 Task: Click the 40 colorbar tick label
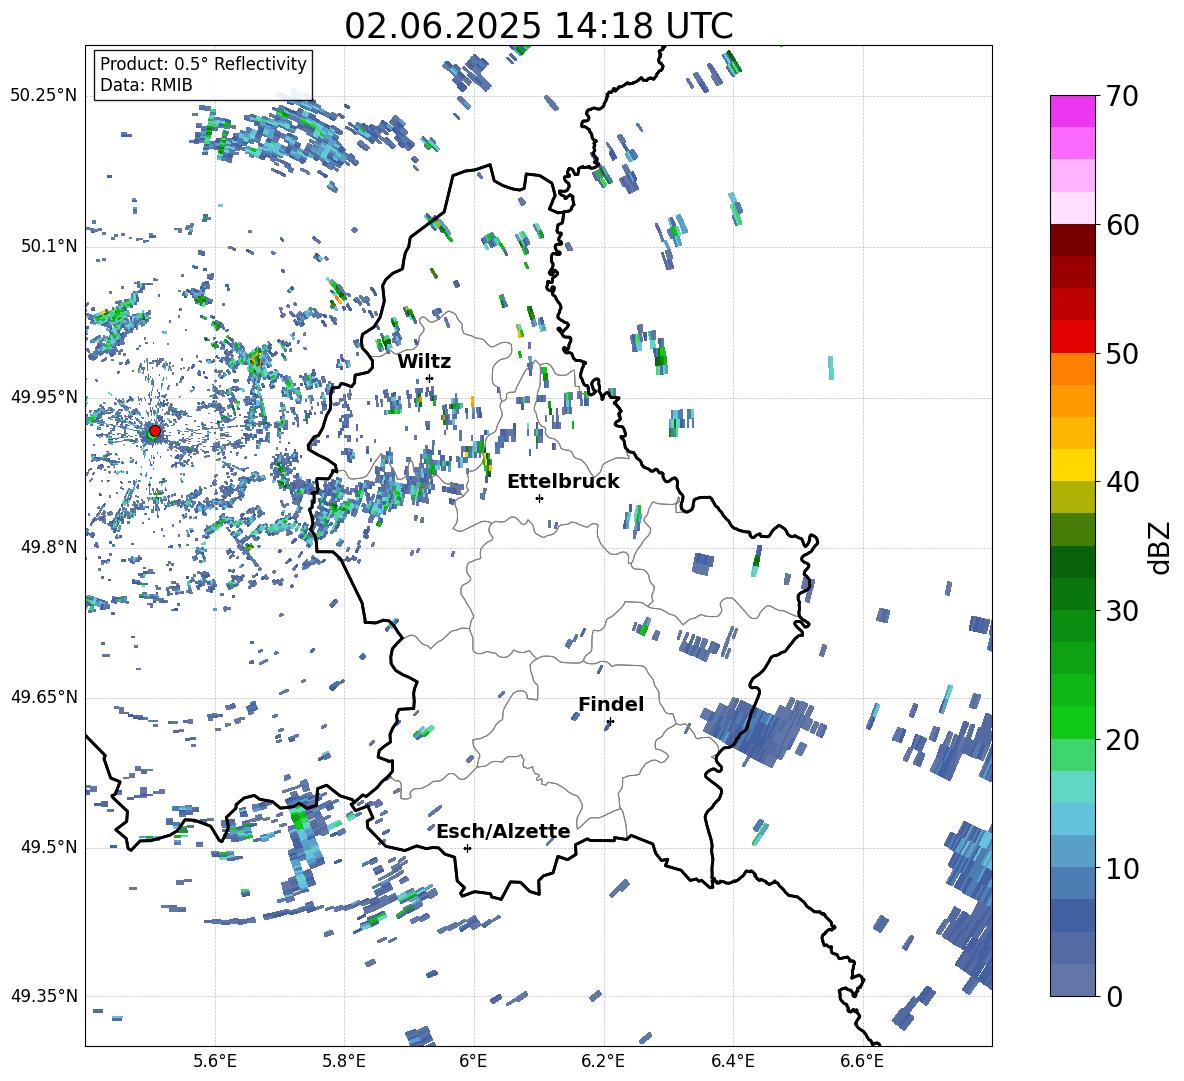pyautogui.click(x=1122, y=482)
